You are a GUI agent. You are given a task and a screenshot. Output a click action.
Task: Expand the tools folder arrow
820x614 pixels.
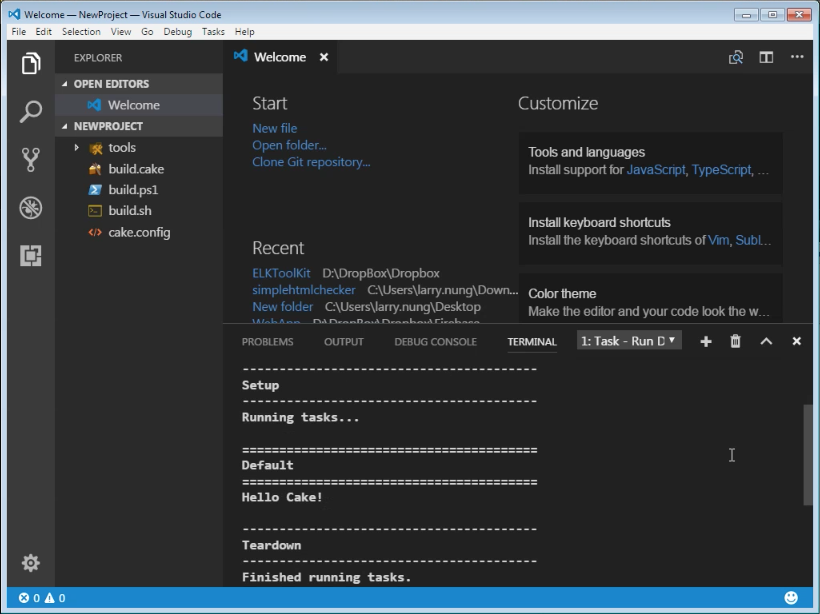pos(76,147)
